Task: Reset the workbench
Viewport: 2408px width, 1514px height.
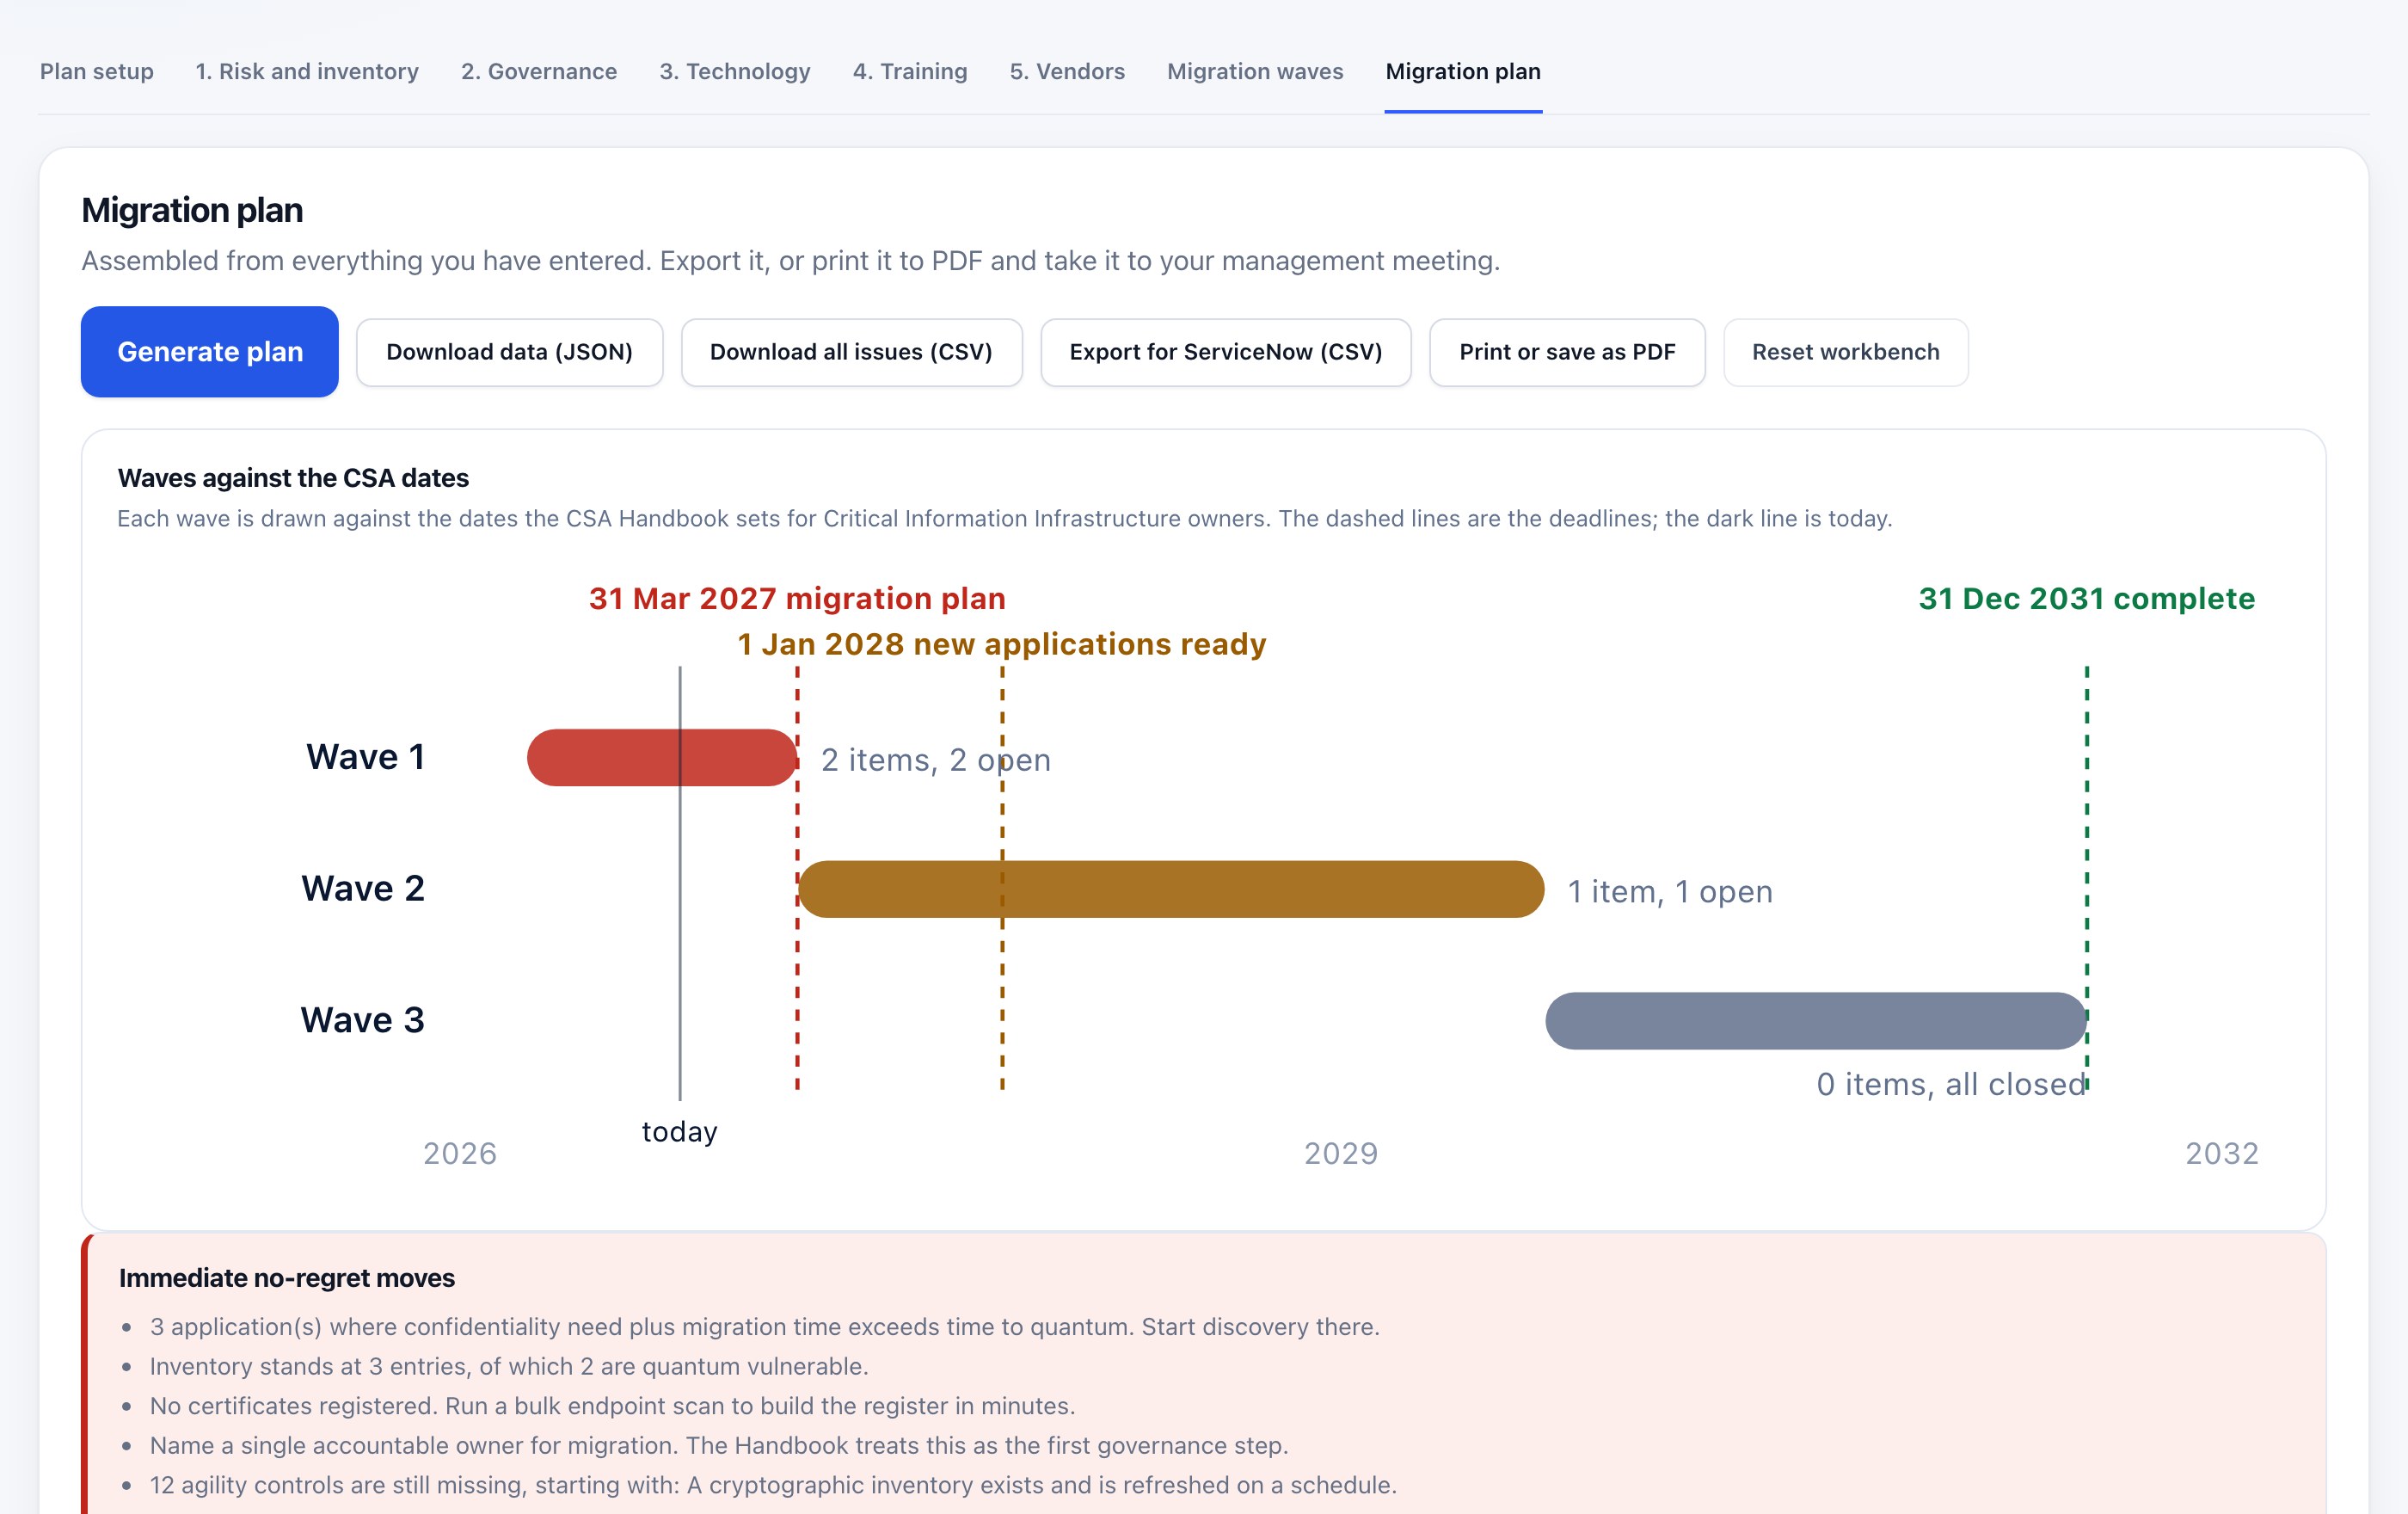Action: (1846, 352)
